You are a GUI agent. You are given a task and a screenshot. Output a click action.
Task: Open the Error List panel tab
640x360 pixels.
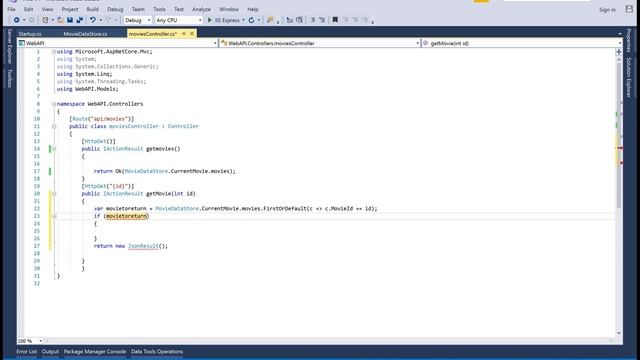[x=27, y=351]
